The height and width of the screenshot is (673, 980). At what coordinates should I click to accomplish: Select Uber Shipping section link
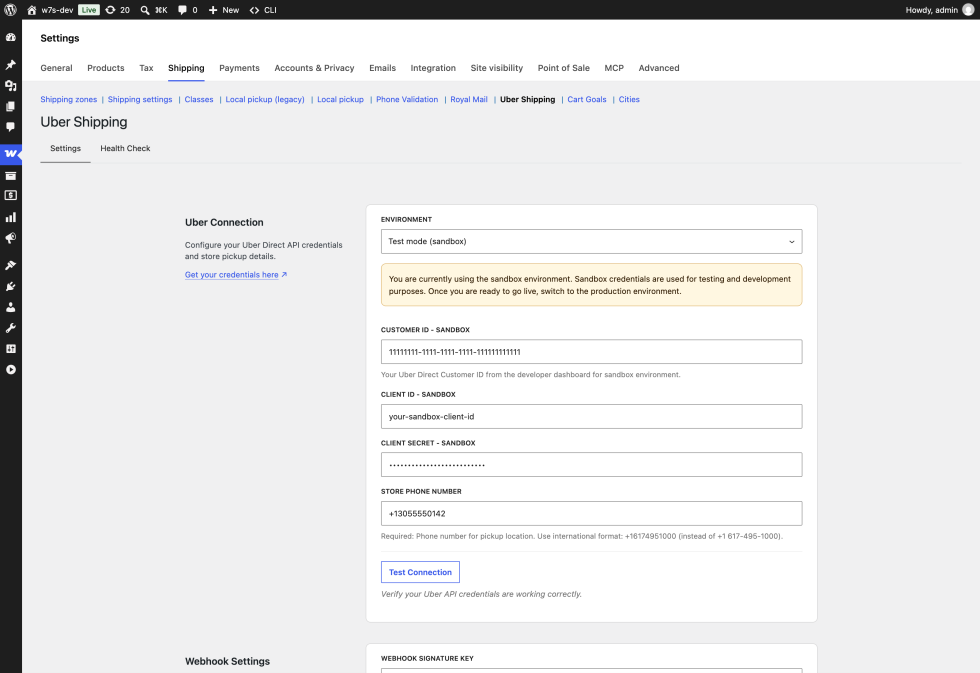[528, 99]
